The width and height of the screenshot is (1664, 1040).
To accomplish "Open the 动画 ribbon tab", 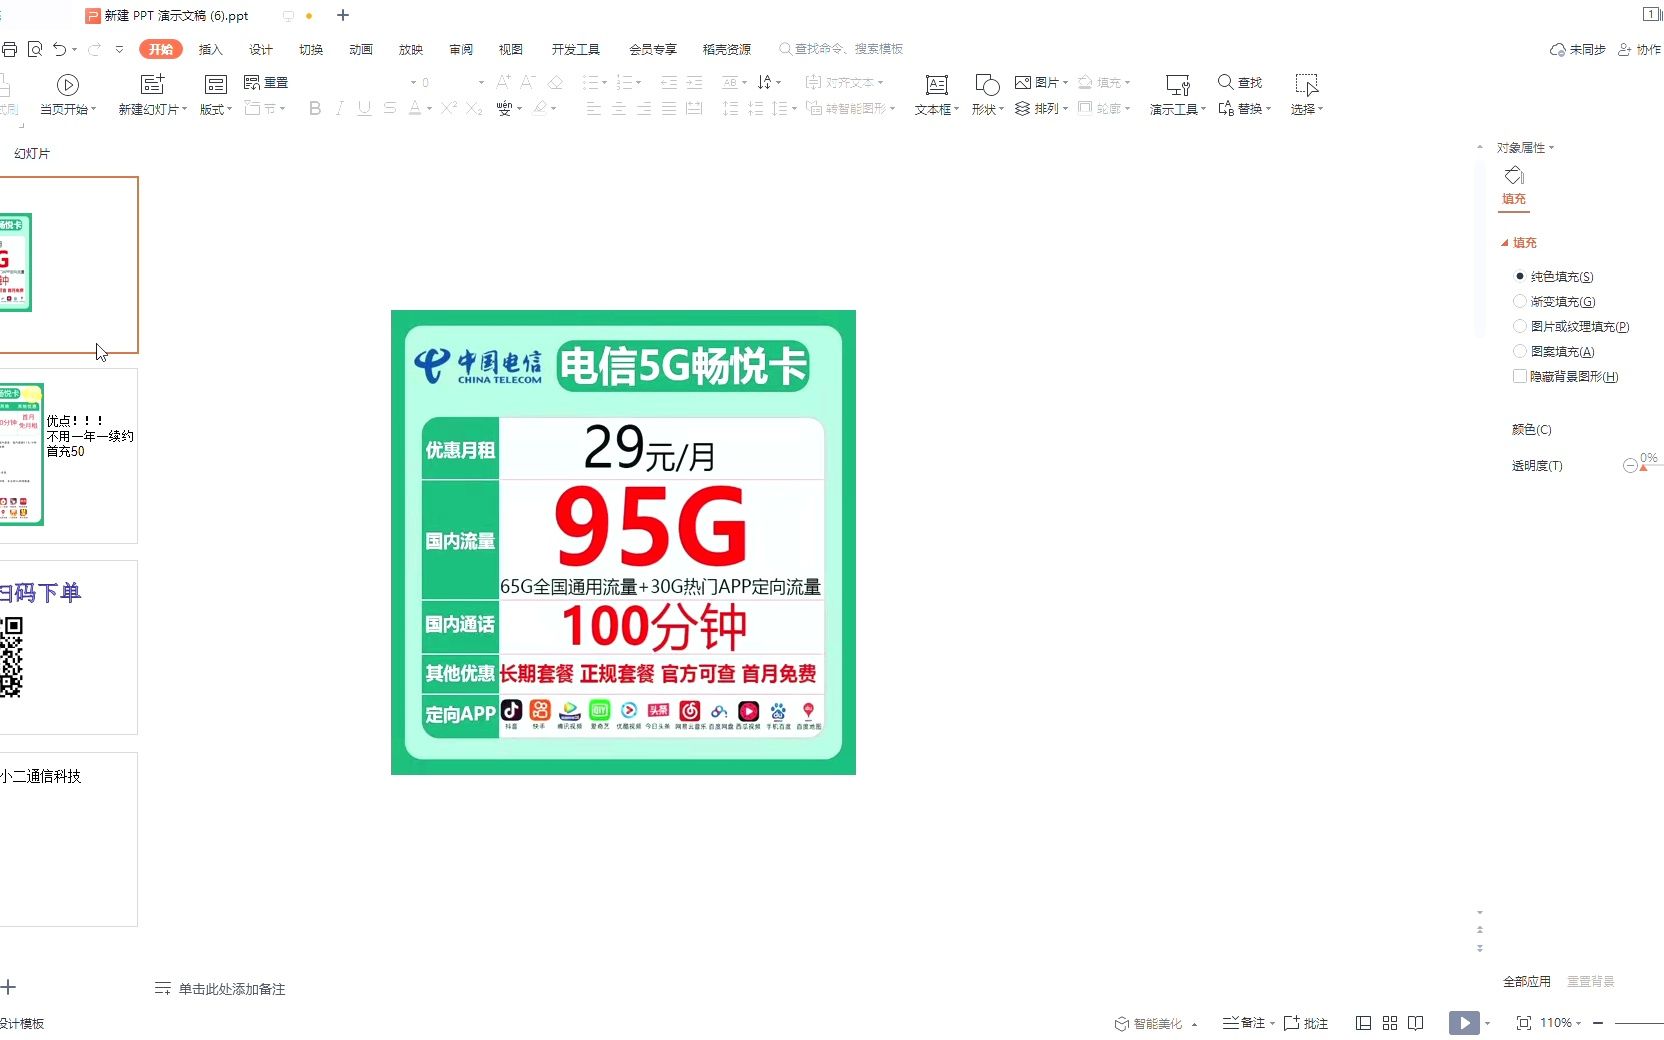I will point(360,49).
